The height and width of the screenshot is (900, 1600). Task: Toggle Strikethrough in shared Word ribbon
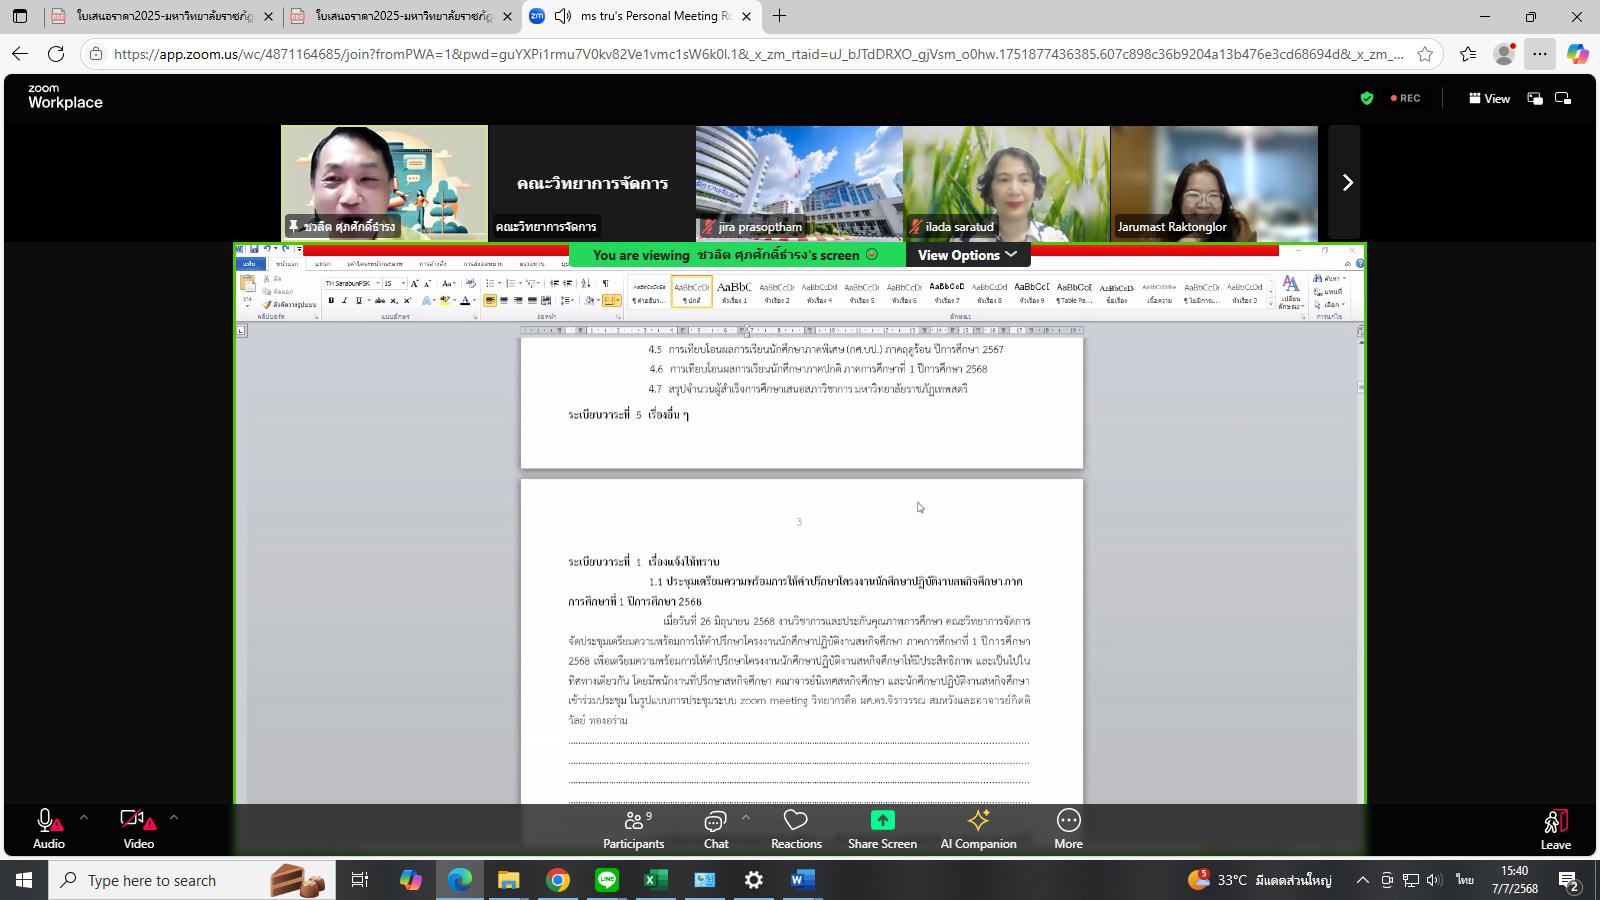point(380,300)
